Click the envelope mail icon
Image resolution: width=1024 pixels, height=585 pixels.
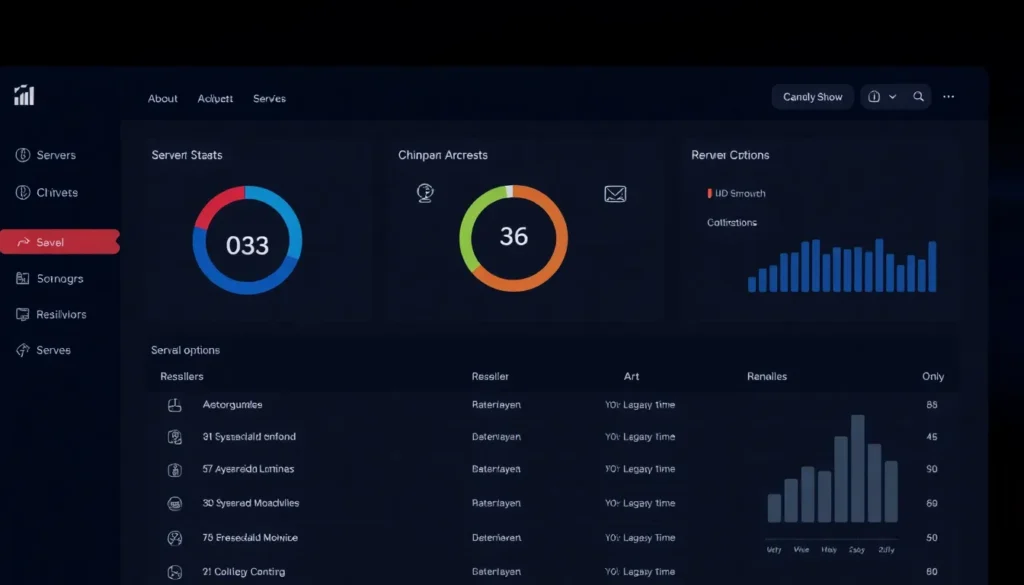click(x=615, y=194)
